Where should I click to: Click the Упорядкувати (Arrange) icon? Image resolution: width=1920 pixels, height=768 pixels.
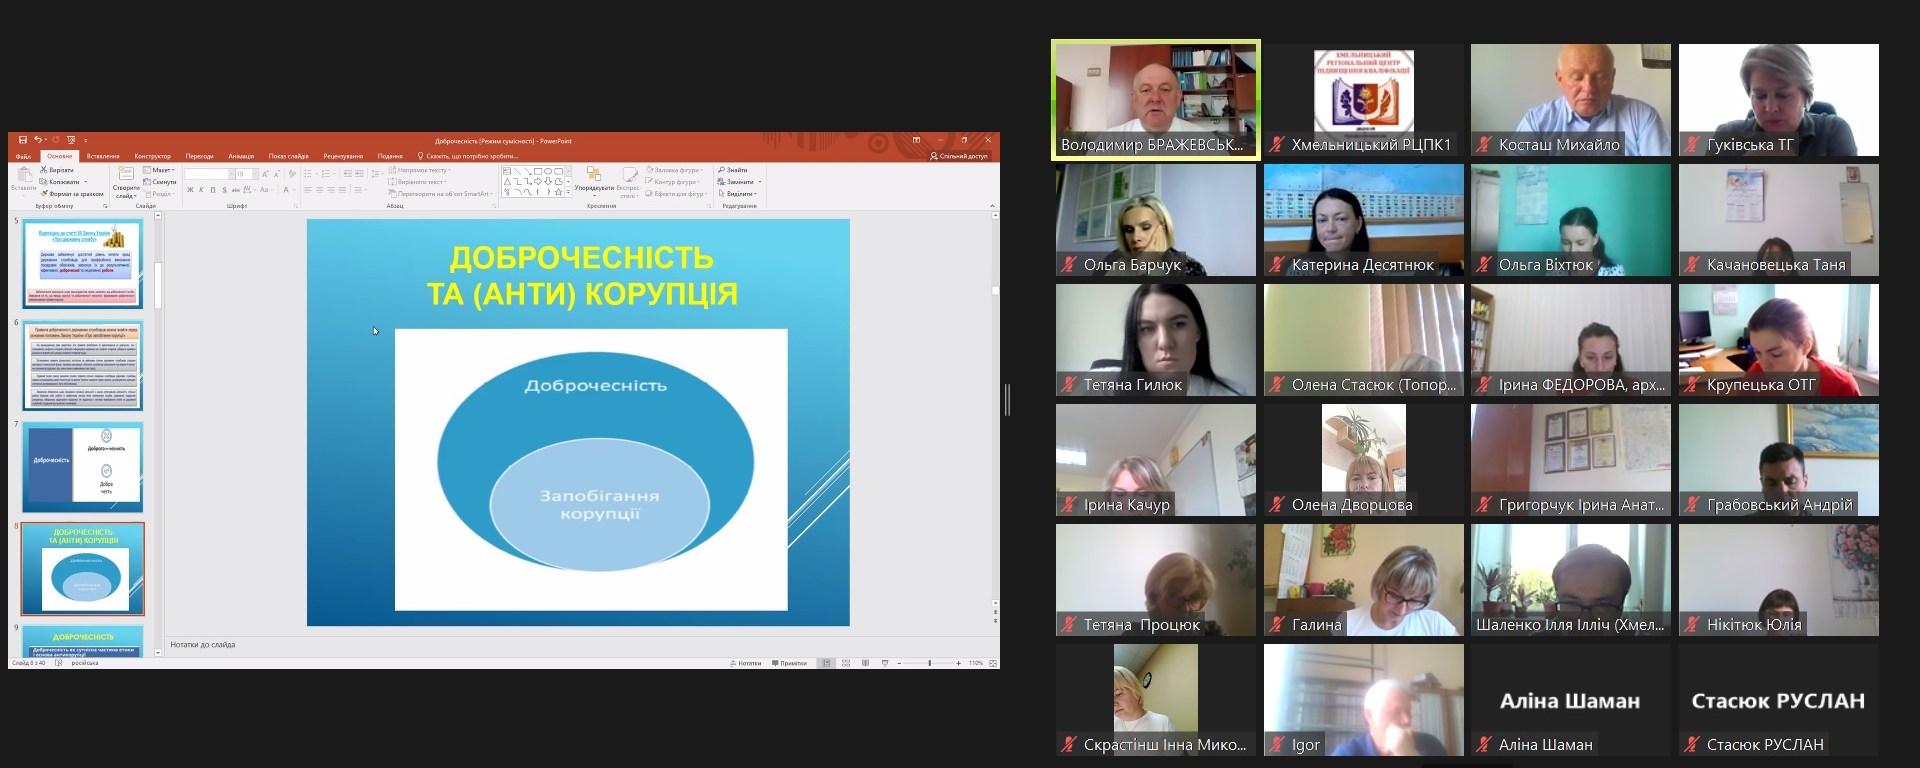coord(594,176)
